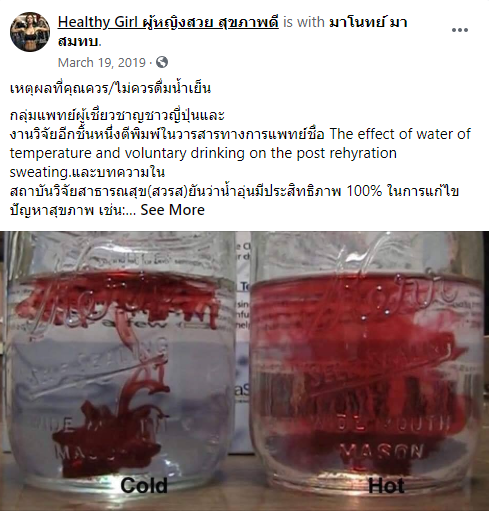Click the second line of the tagged name, สมทบ

click(79, 42)
